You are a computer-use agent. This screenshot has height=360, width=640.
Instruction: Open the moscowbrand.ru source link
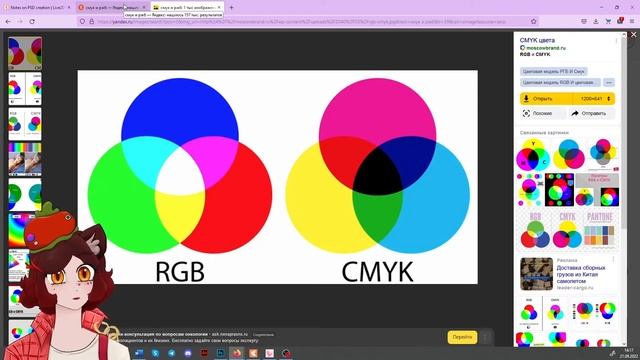pyautogui.click(x=546, y=48)
